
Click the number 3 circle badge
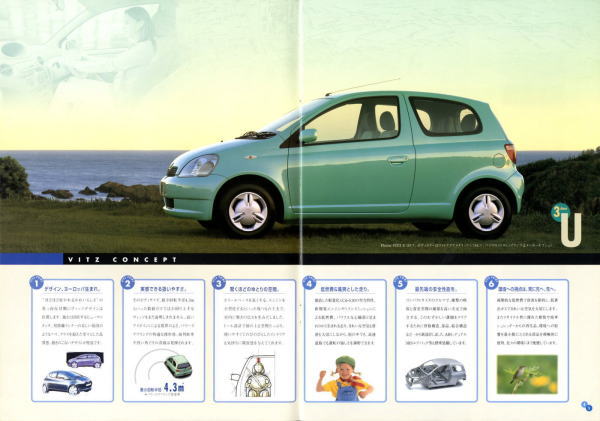[219, 283]
